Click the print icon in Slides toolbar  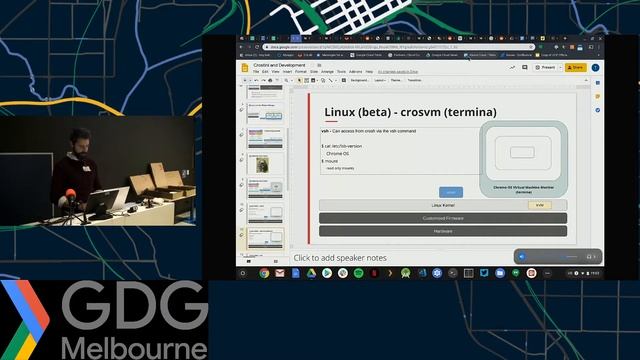click(270, 80)
